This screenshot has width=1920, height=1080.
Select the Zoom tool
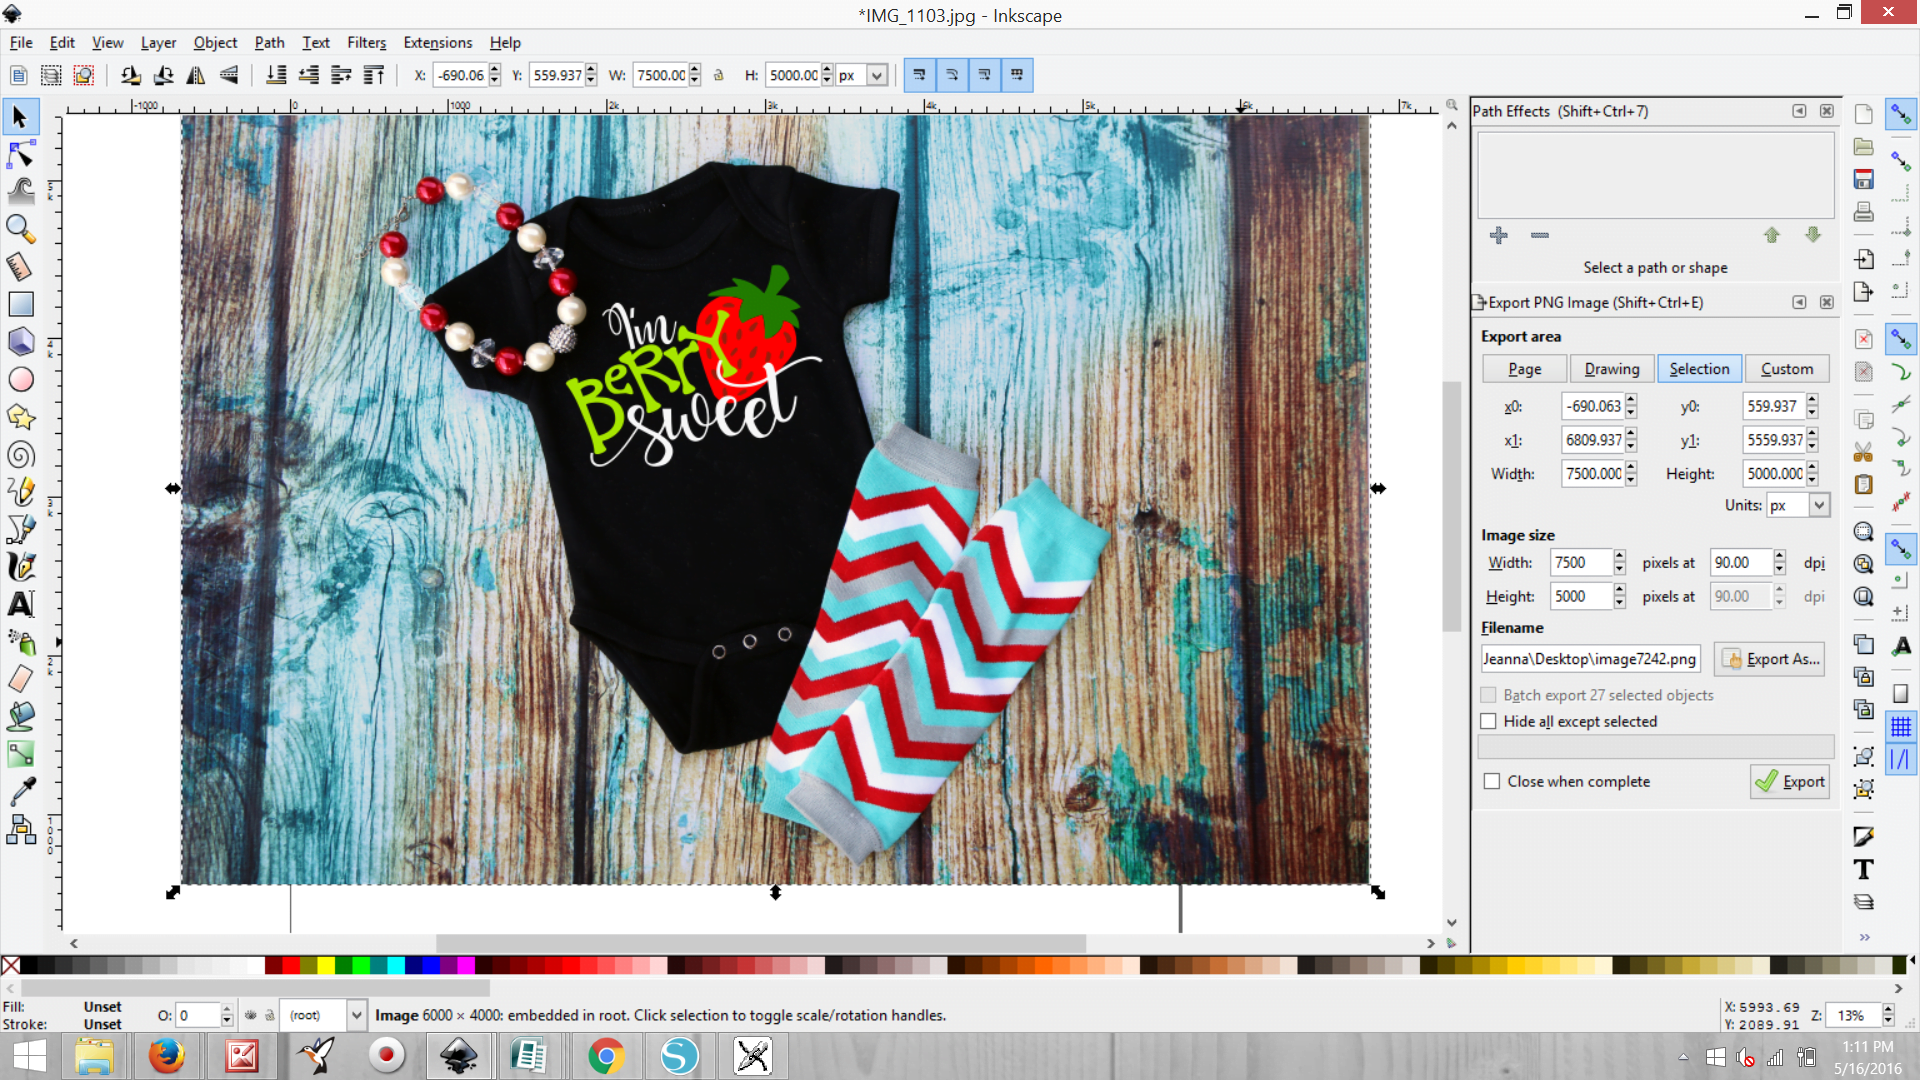pos(20,229)
